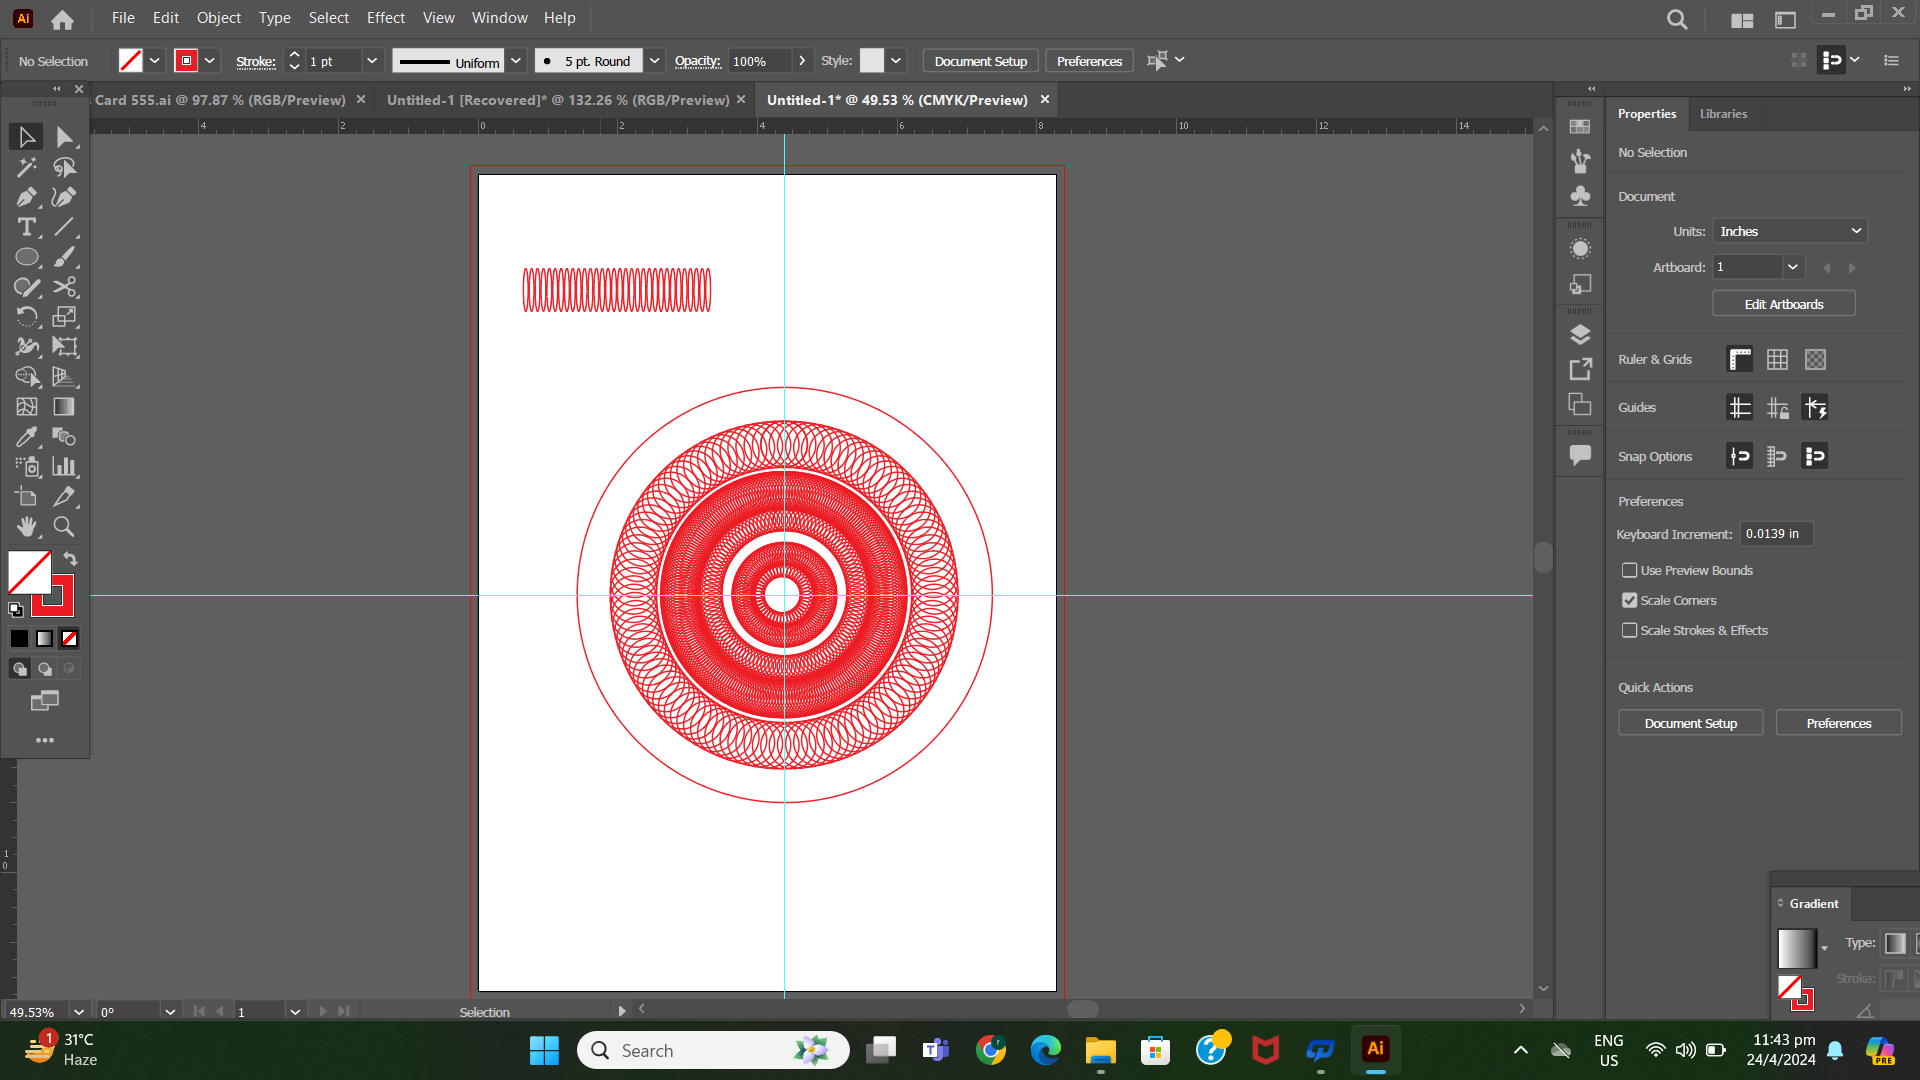Open the Layers panel icon
The image size is (1920, 1080).
[1580, 335]
